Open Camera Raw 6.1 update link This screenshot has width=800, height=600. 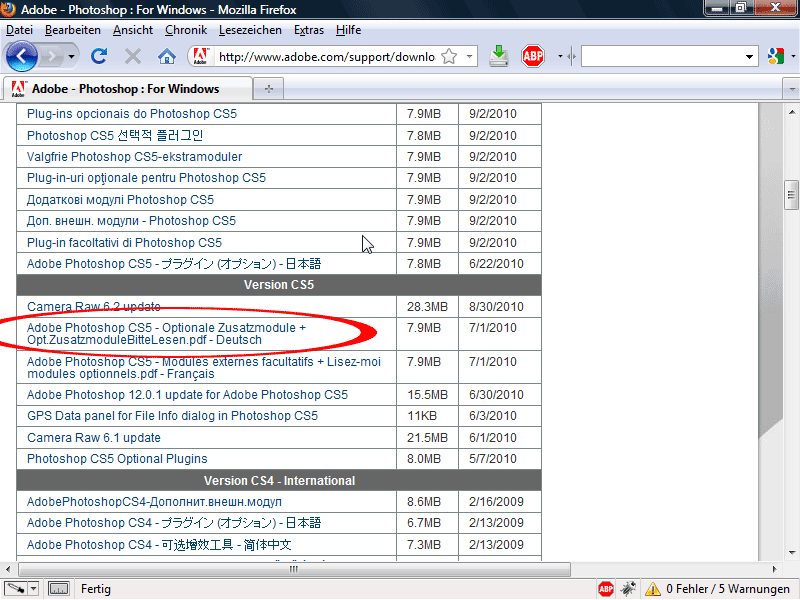click(x=93, y=438)
